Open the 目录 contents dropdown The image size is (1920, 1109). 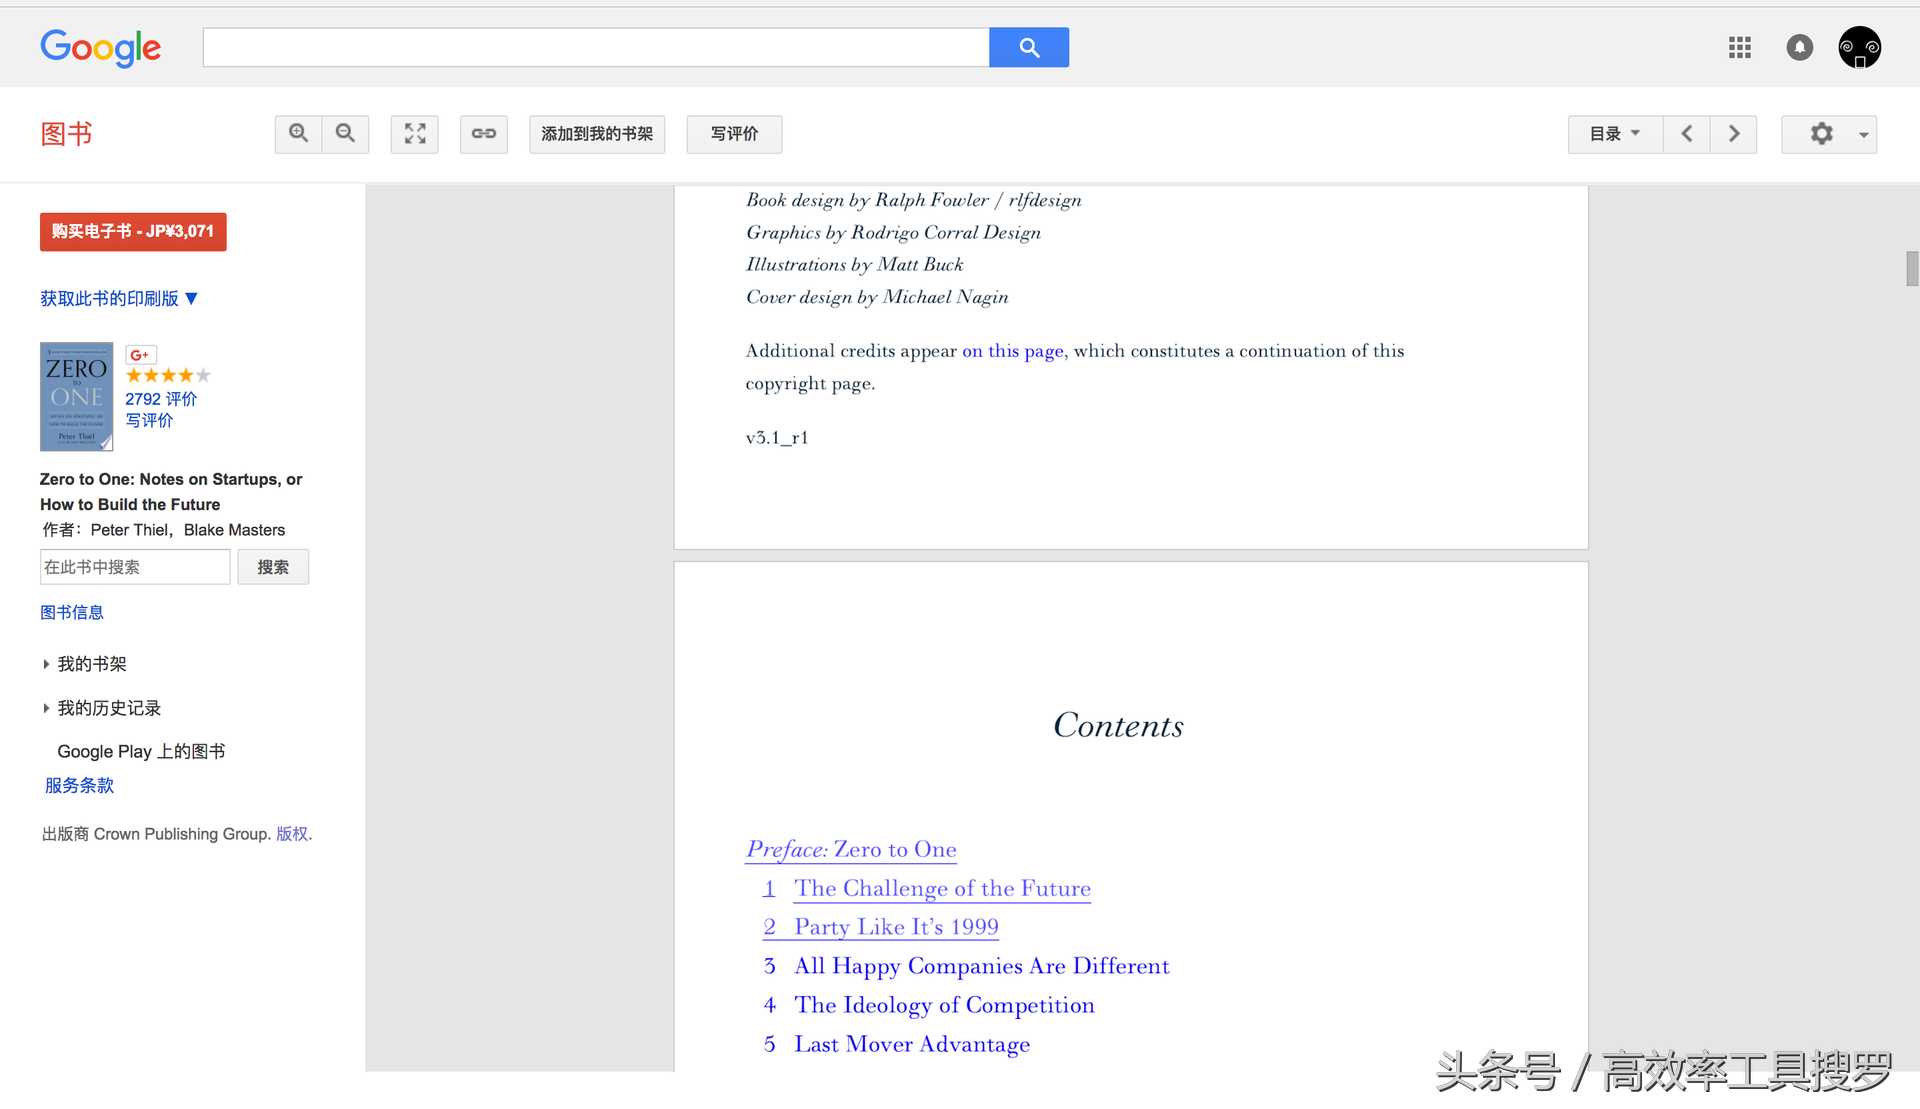point(1615,134)
